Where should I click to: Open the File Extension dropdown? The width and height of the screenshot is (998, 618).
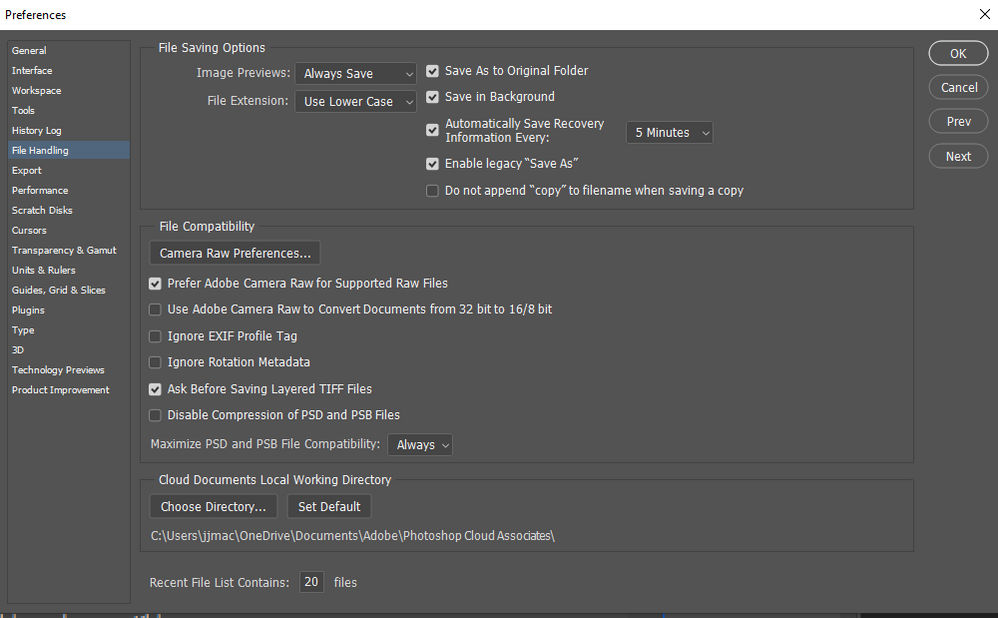pos(355,101)
